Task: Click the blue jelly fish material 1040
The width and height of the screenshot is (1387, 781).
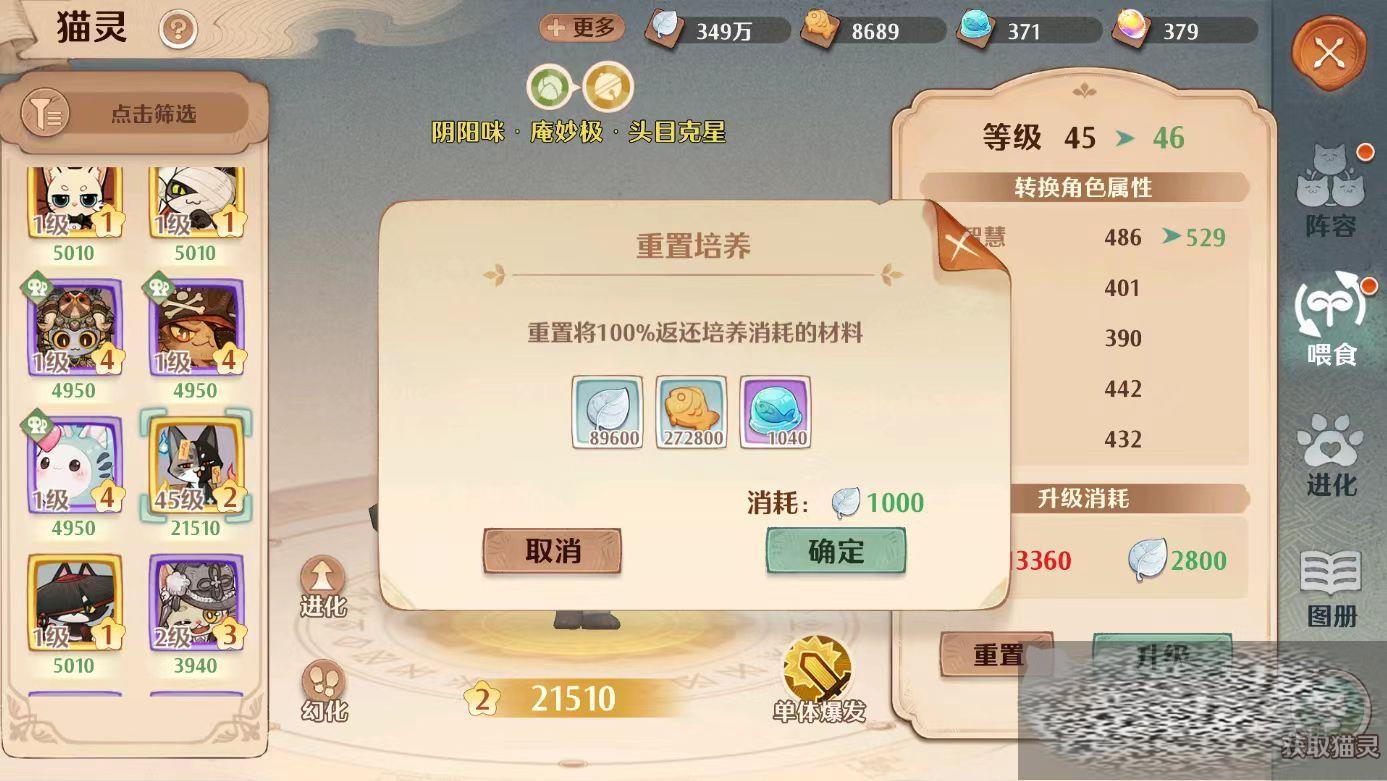Action: tap(775, 411)
